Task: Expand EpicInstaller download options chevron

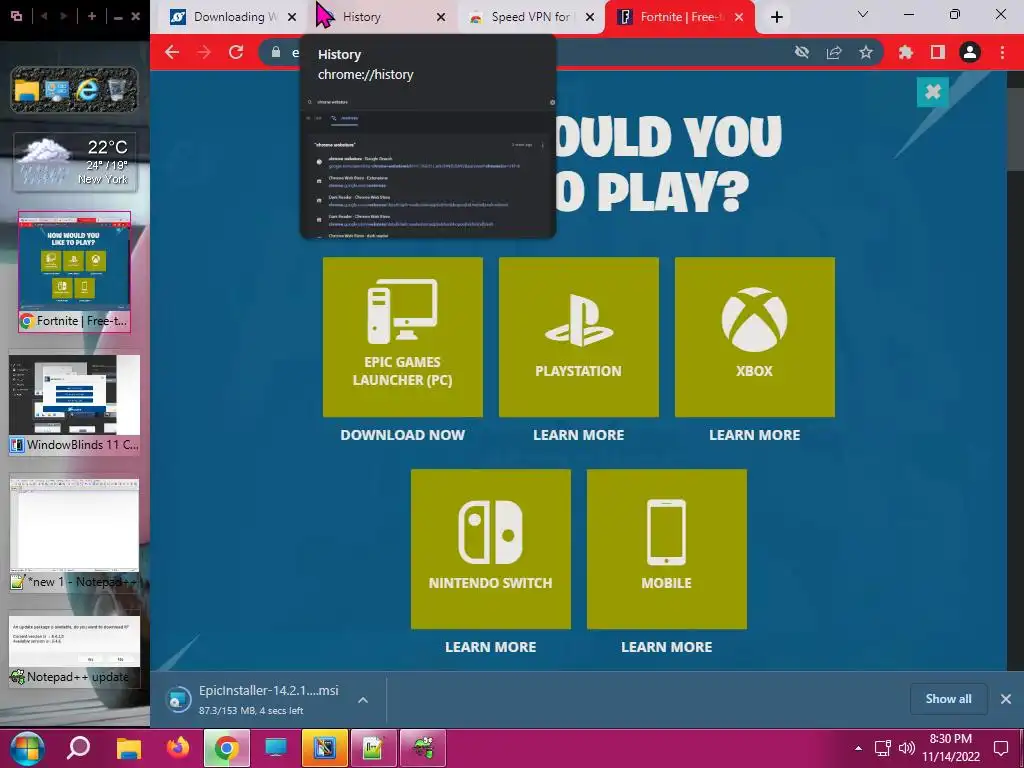Action: [363, 699]
